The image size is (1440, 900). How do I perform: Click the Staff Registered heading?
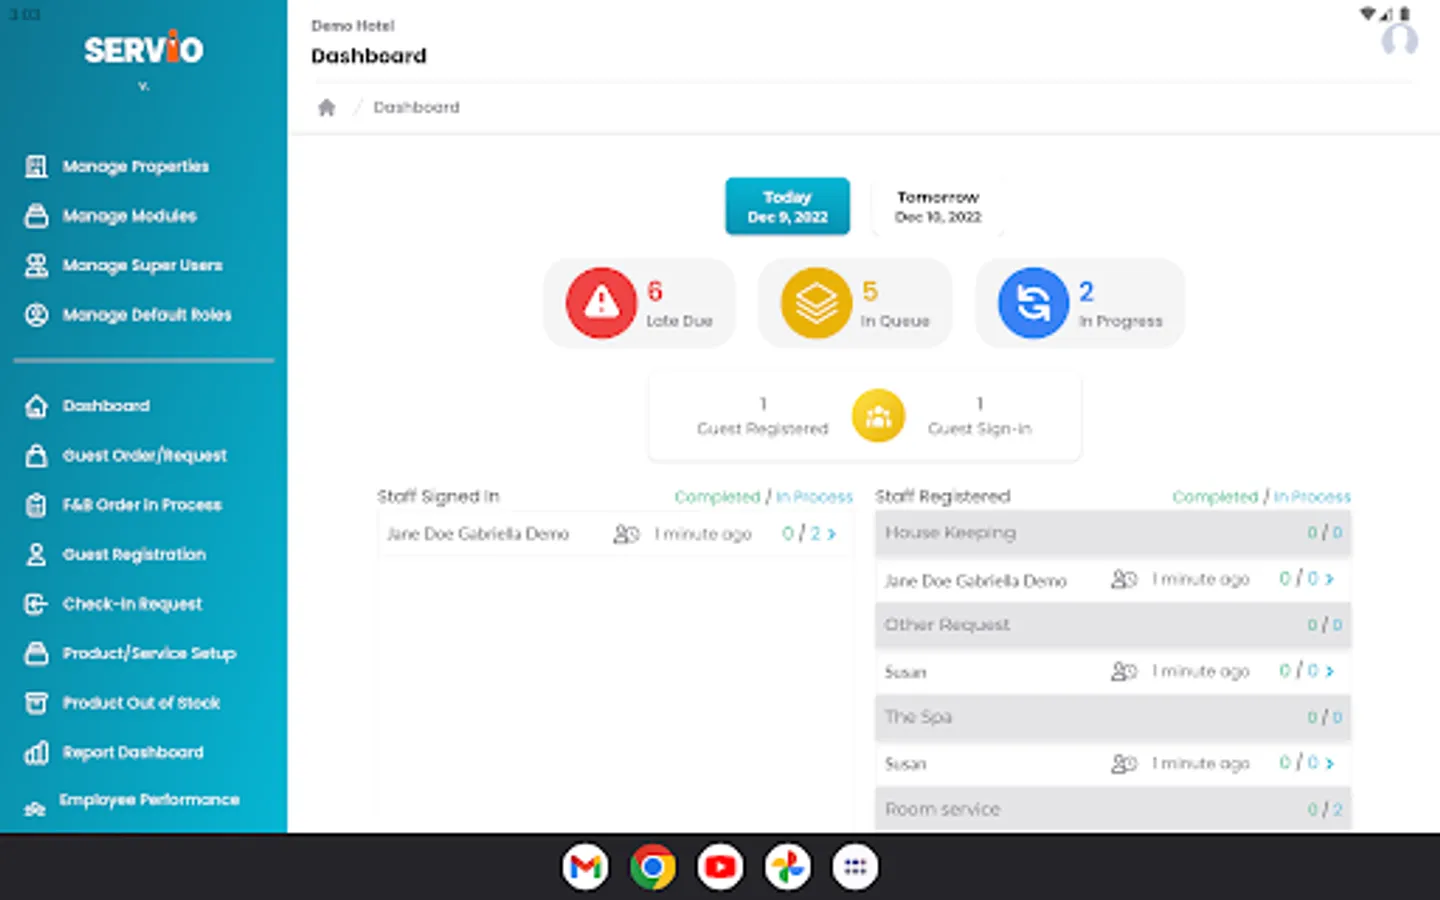[x=943, y=496]
